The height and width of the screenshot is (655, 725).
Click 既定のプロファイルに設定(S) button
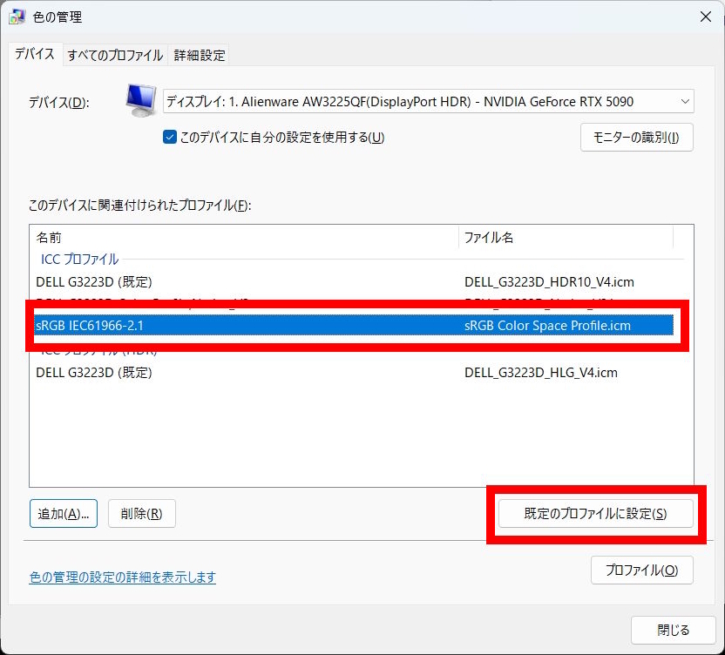click(595, 514)
